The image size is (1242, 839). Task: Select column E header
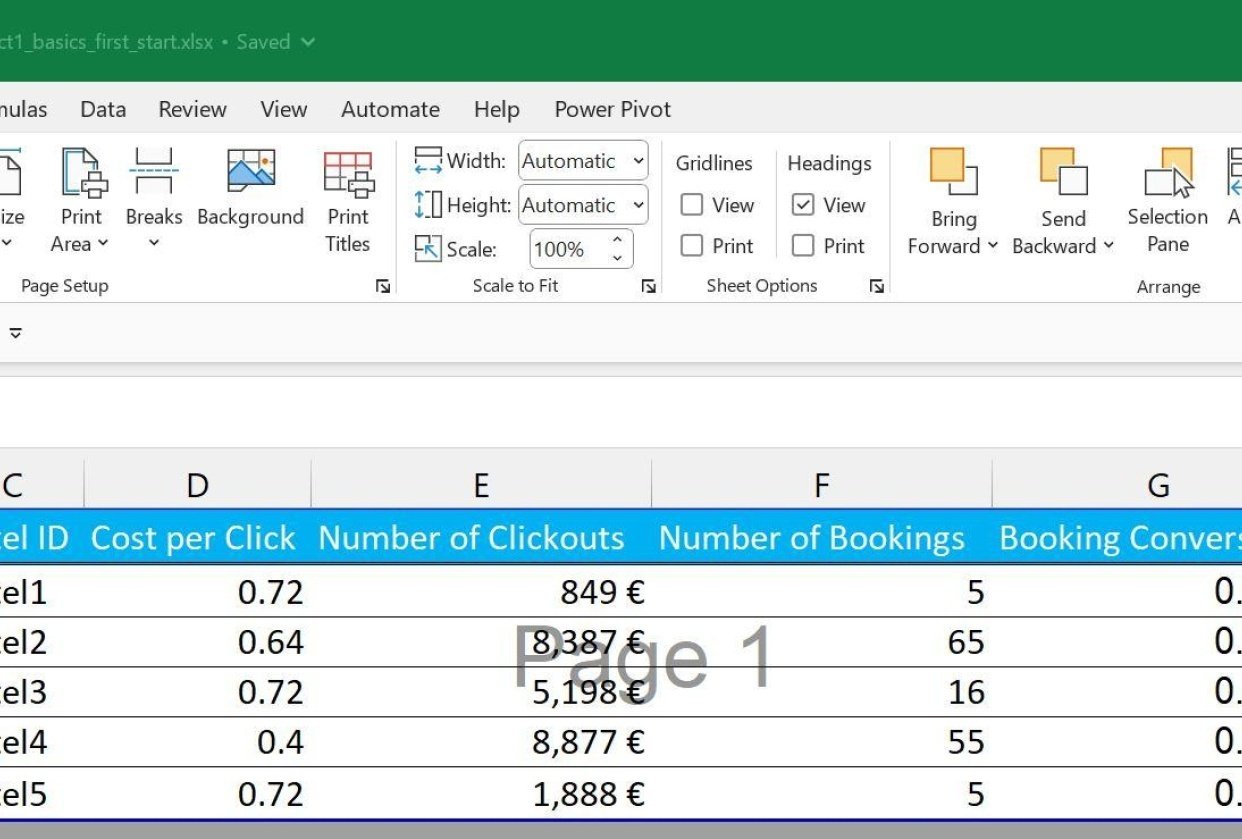tap(481, 485)
